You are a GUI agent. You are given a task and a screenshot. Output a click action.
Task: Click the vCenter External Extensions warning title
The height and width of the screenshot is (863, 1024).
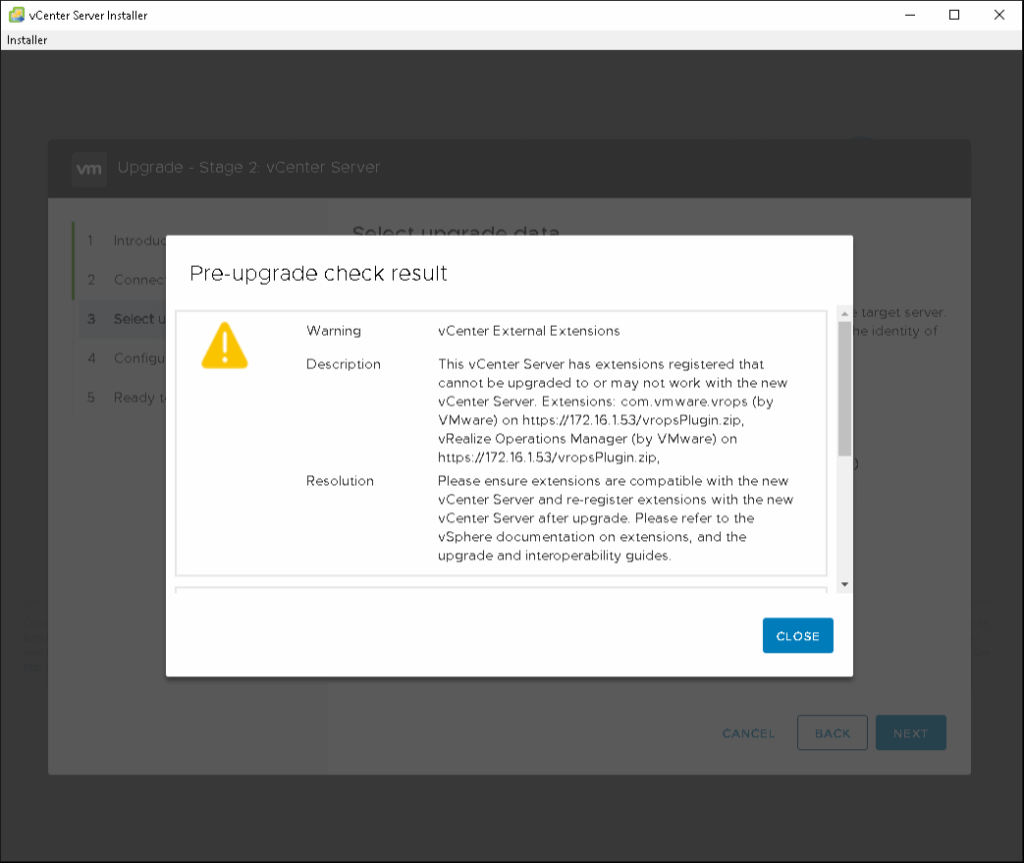pos(529,331)
